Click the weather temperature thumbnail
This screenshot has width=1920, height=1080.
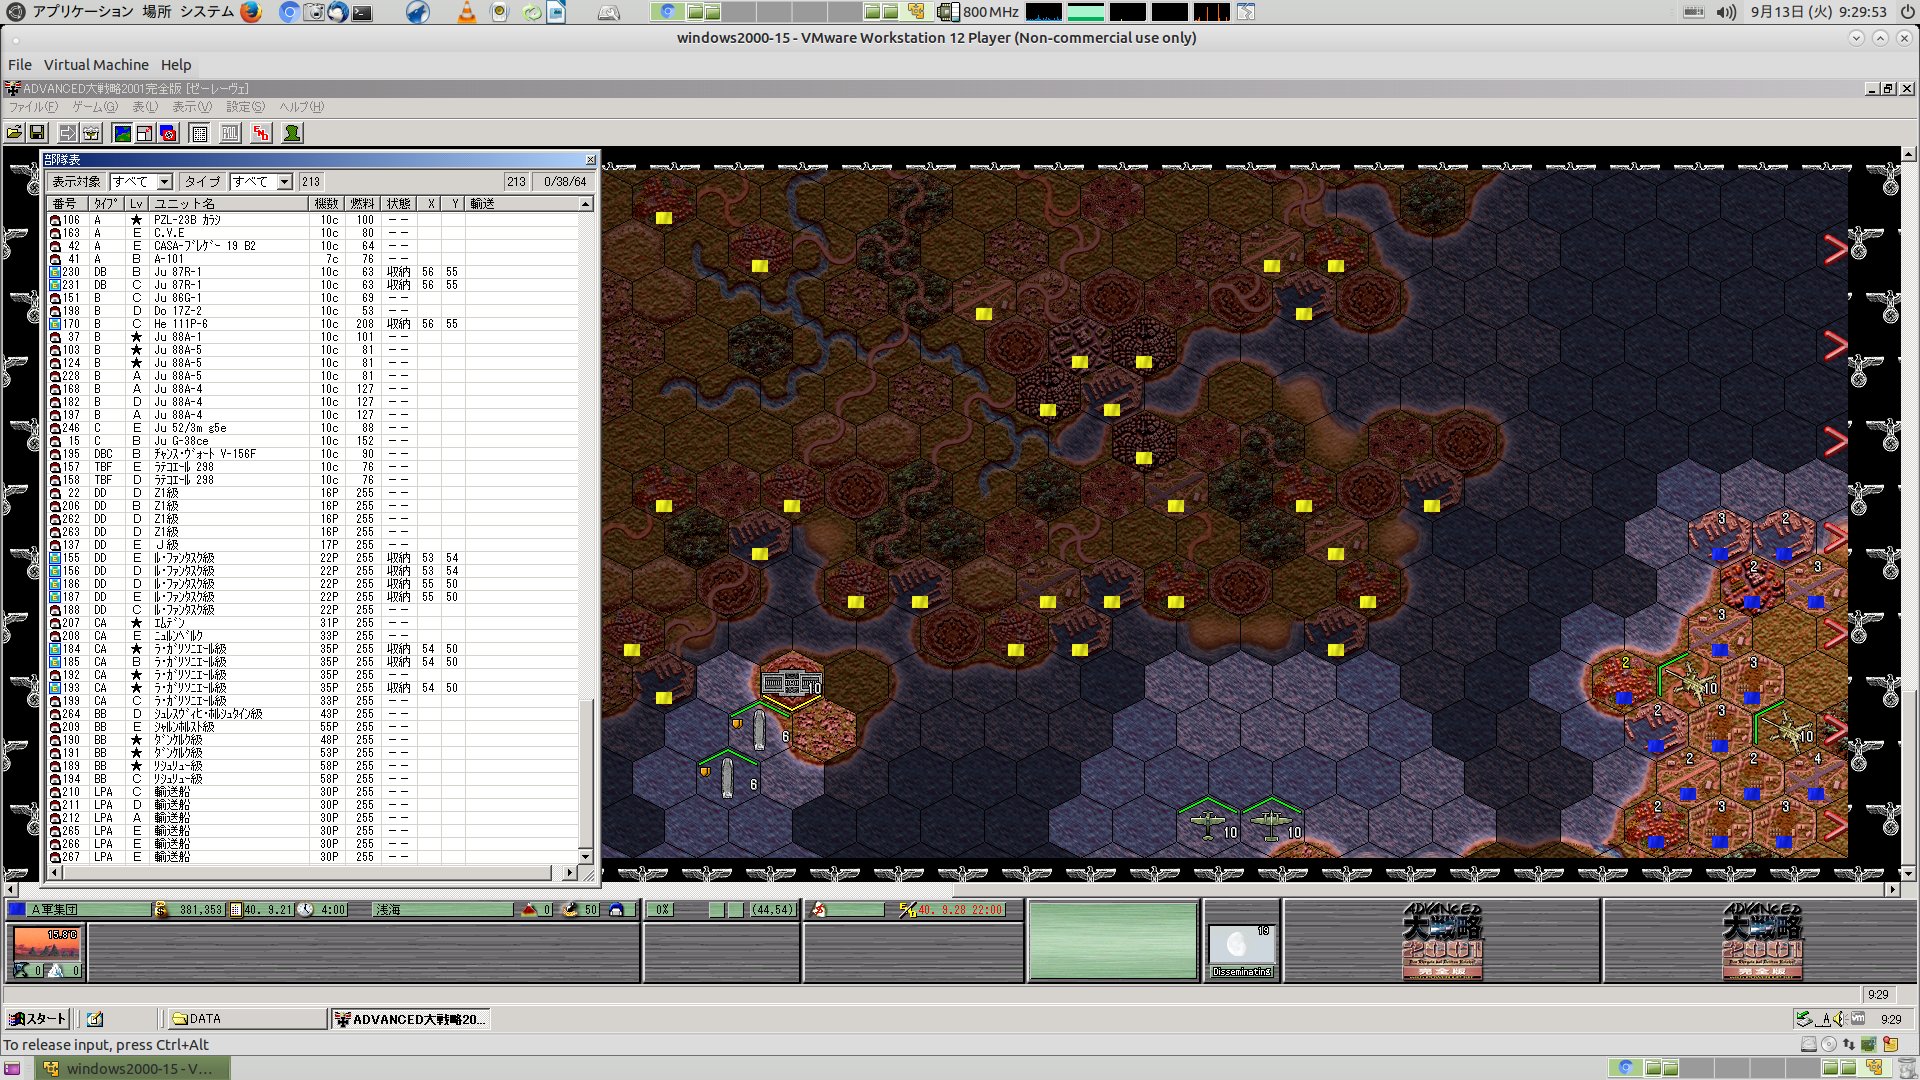pos(46,943)
